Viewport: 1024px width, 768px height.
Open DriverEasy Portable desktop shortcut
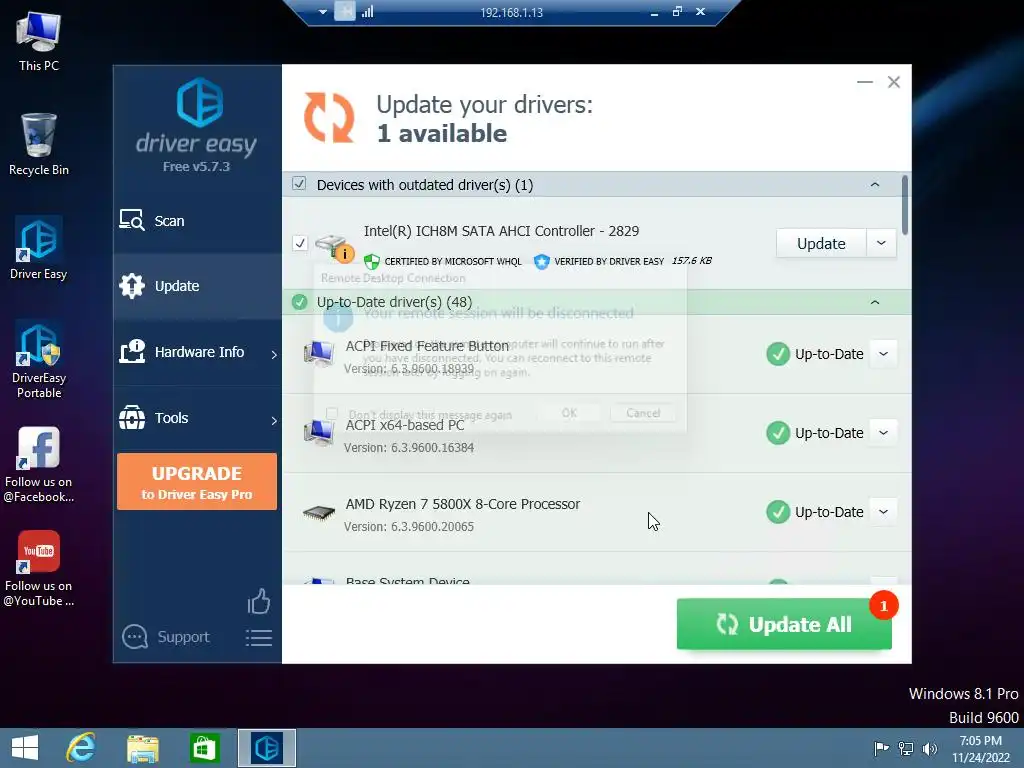[39, 359]
